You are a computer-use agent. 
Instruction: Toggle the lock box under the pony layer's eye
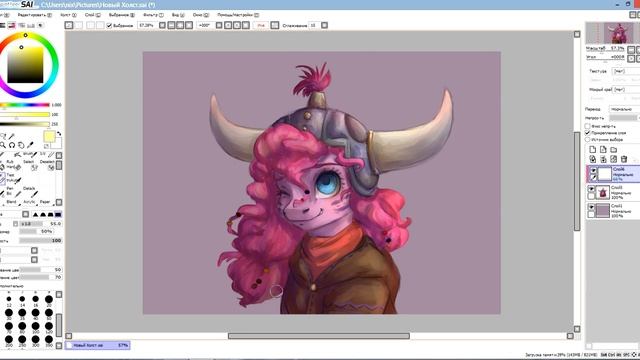pos(591,196)
